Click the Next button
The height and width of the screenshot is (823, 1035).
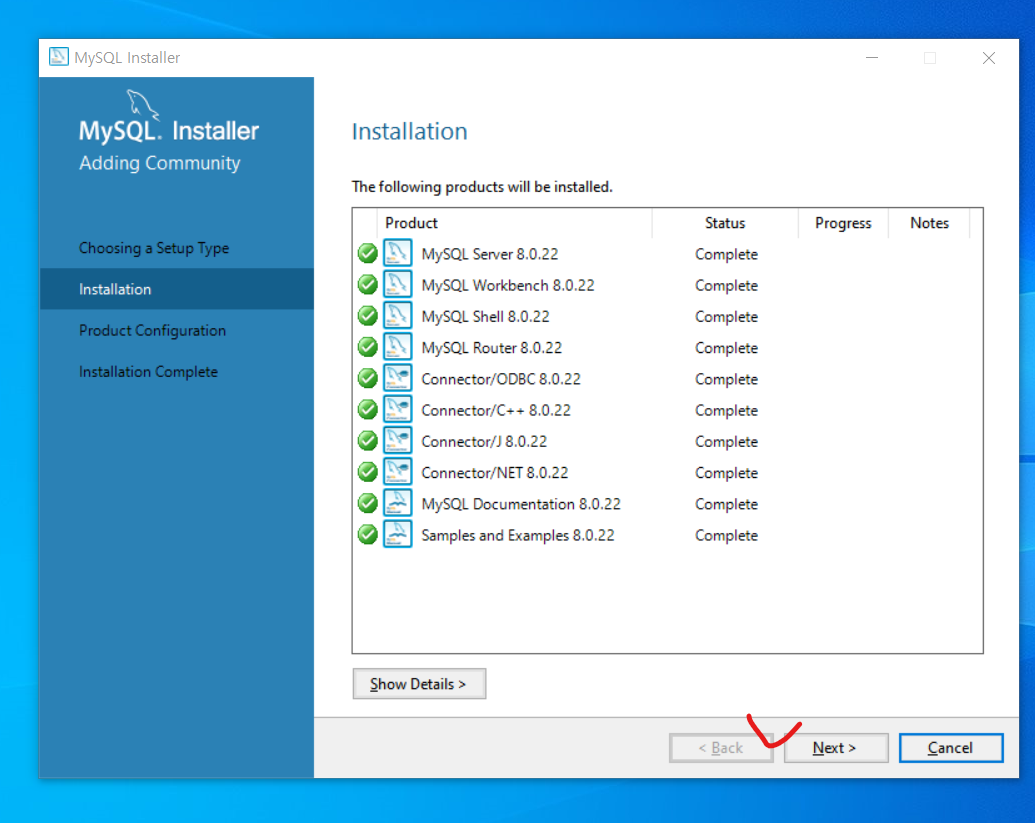pyautogui.click(x=836, y=748)
